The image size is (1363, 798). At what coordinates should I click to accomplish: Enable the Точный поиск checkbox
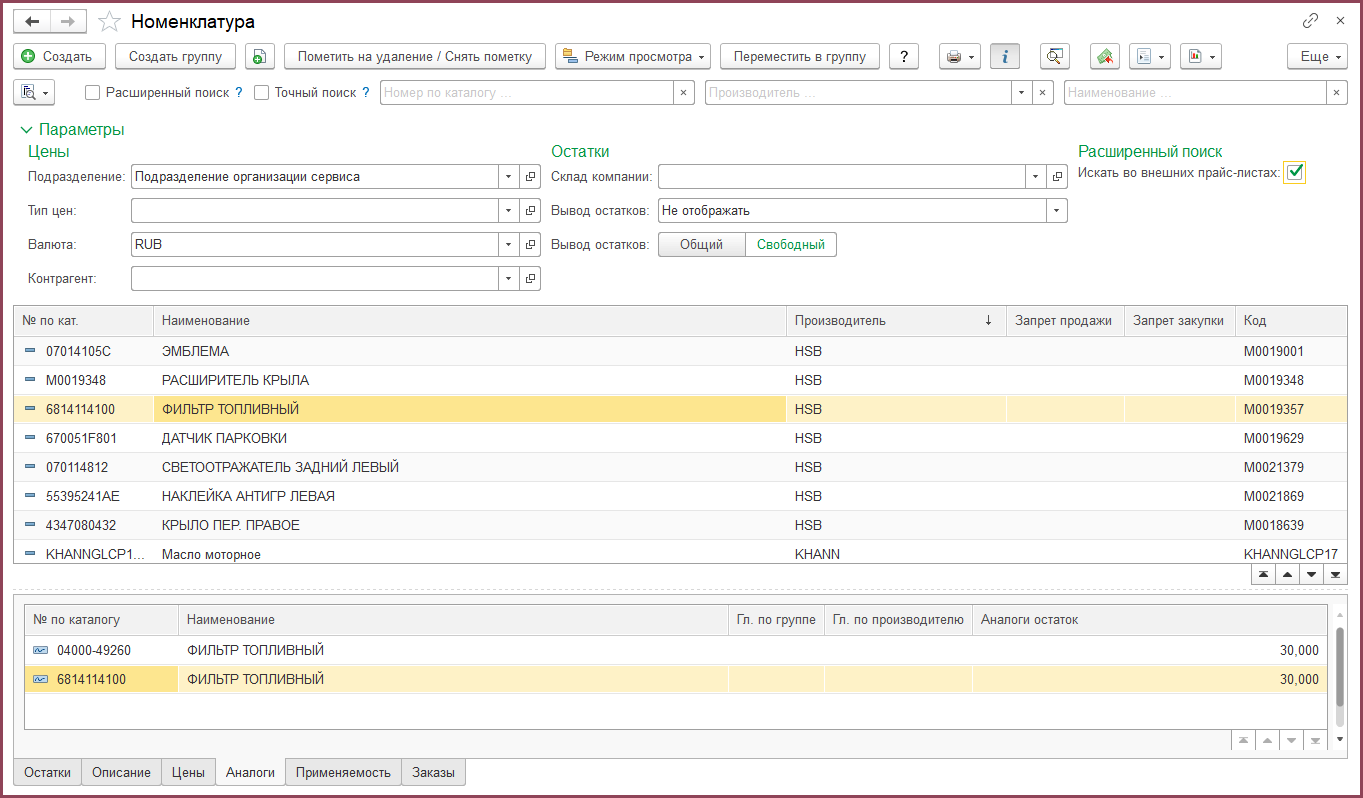pyautogui.click(x=262, y=93)
